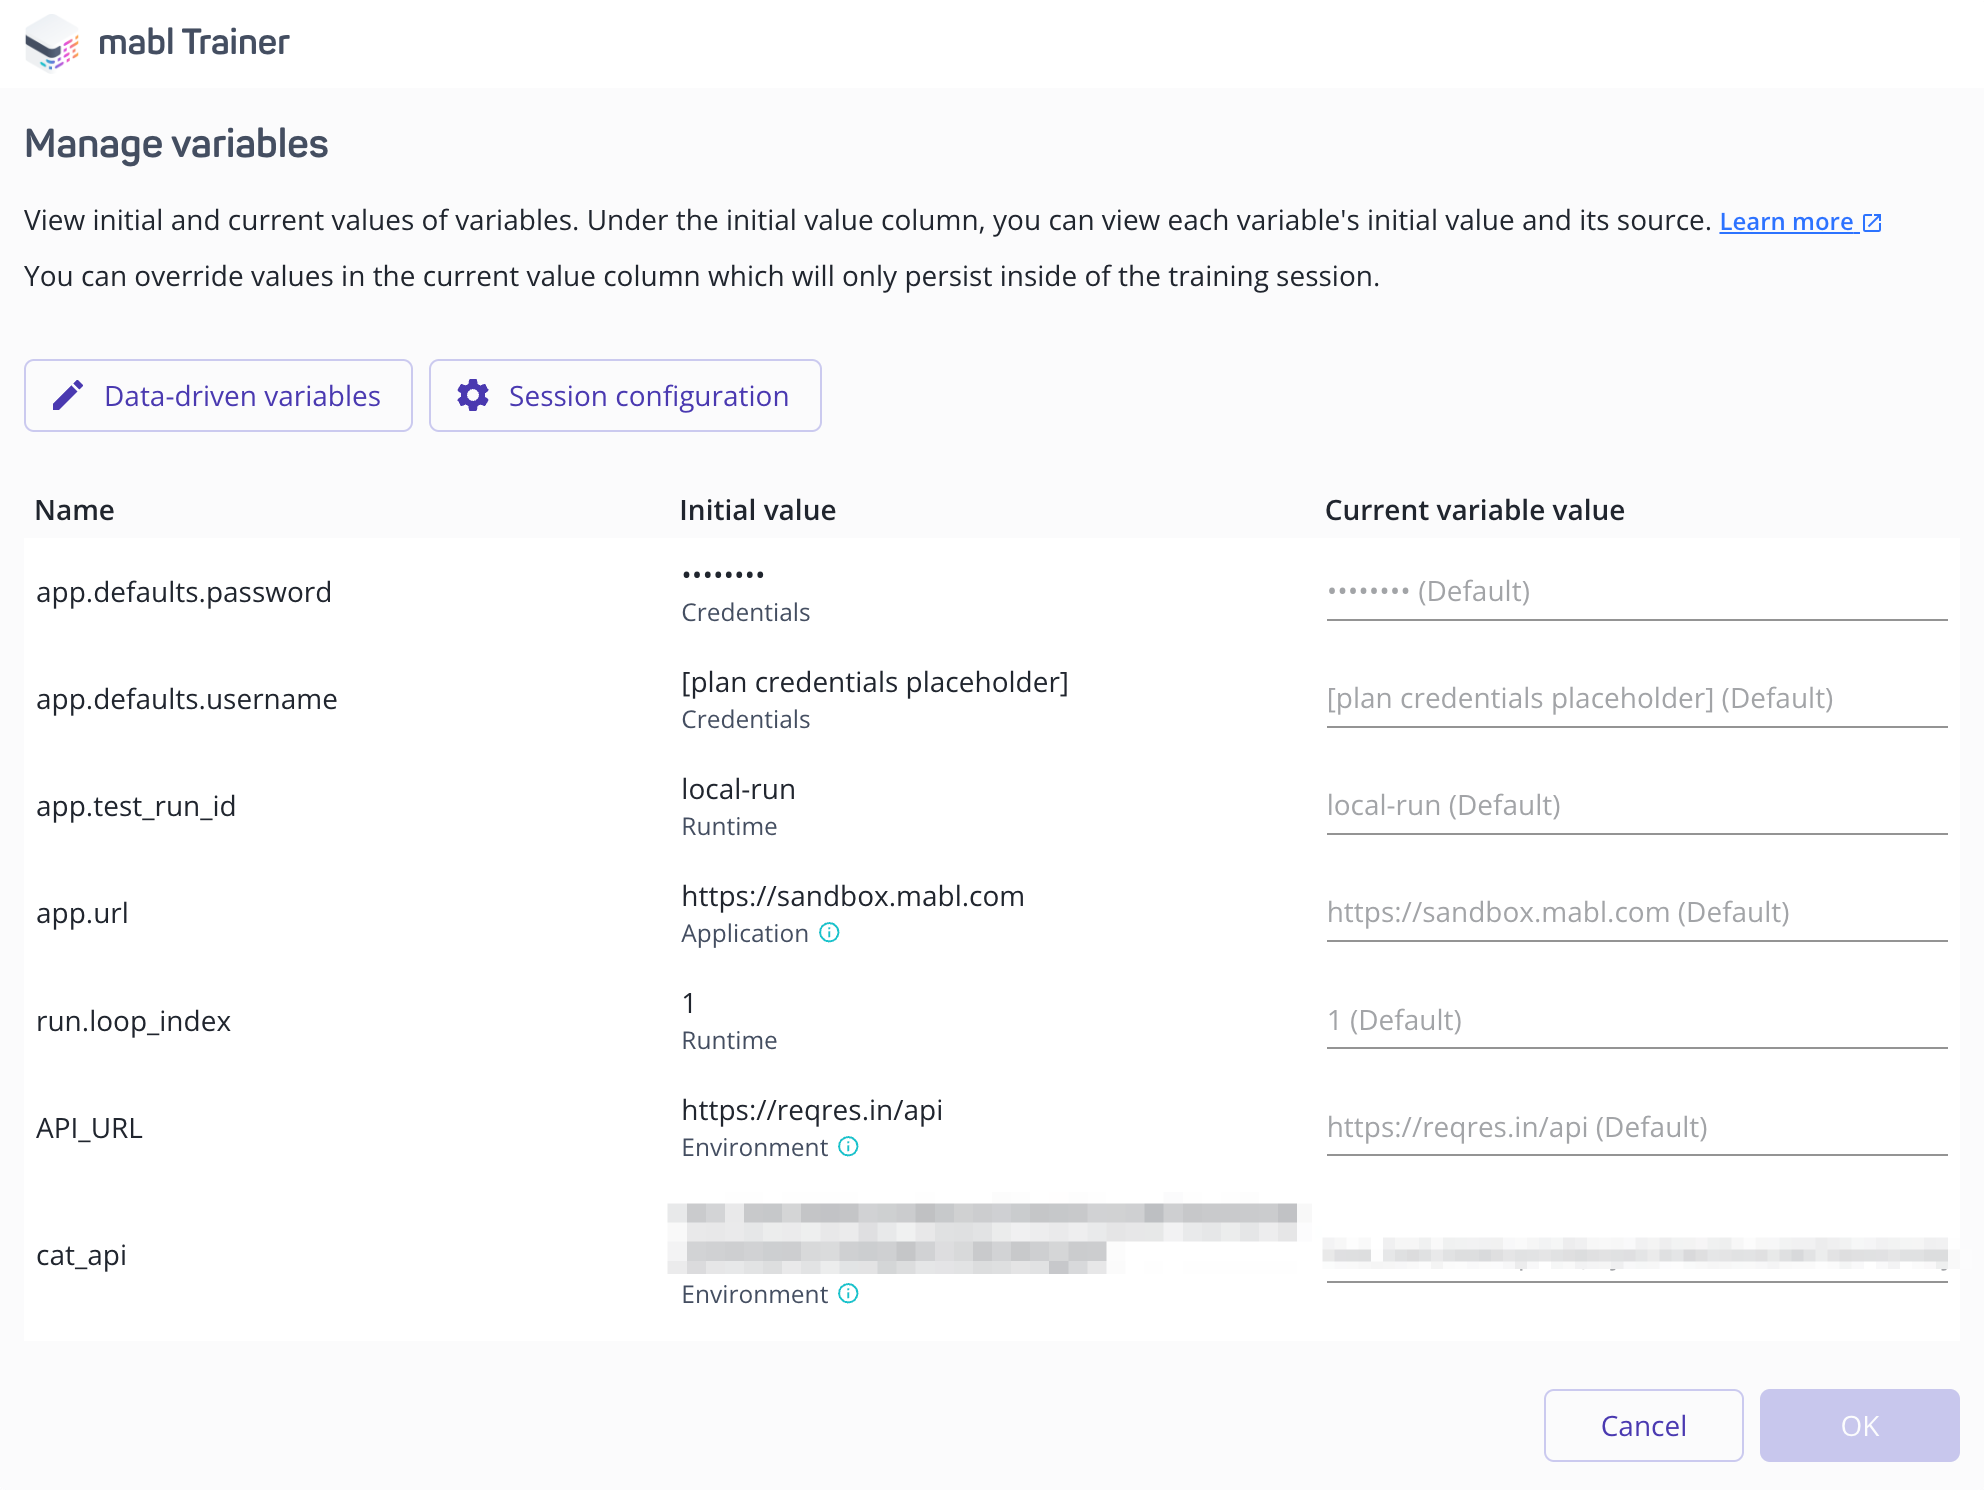
Task: Click the Environment label in API_URL row
Action: 755,1147
